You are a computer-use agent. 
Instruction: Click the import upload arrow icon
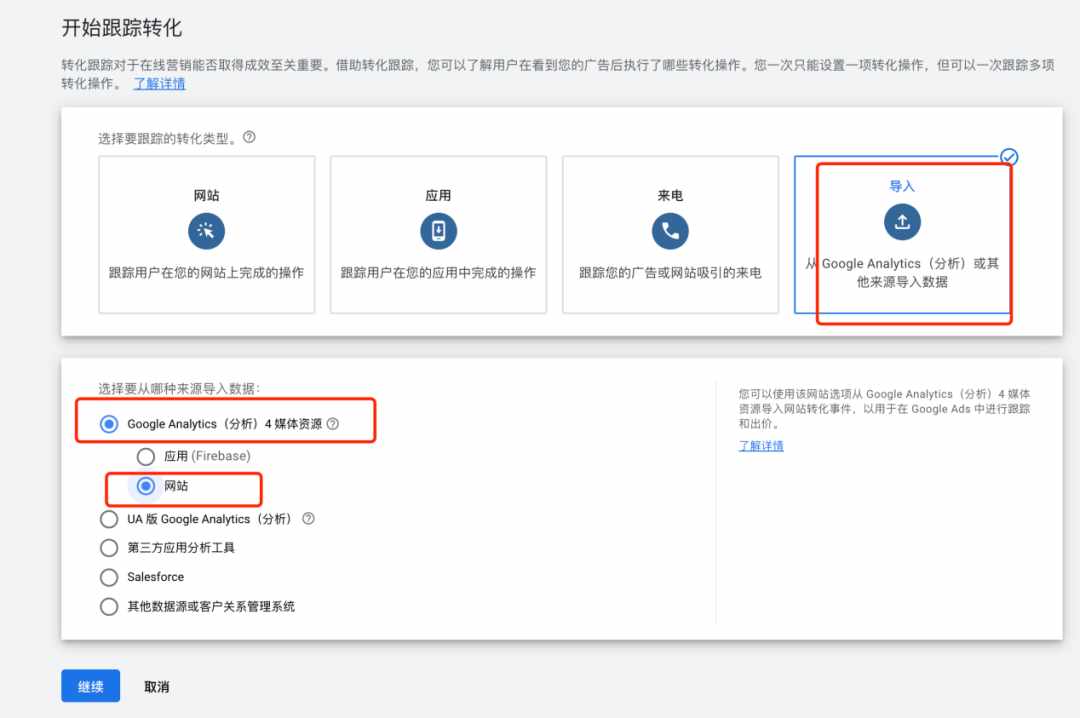point(902,222)
